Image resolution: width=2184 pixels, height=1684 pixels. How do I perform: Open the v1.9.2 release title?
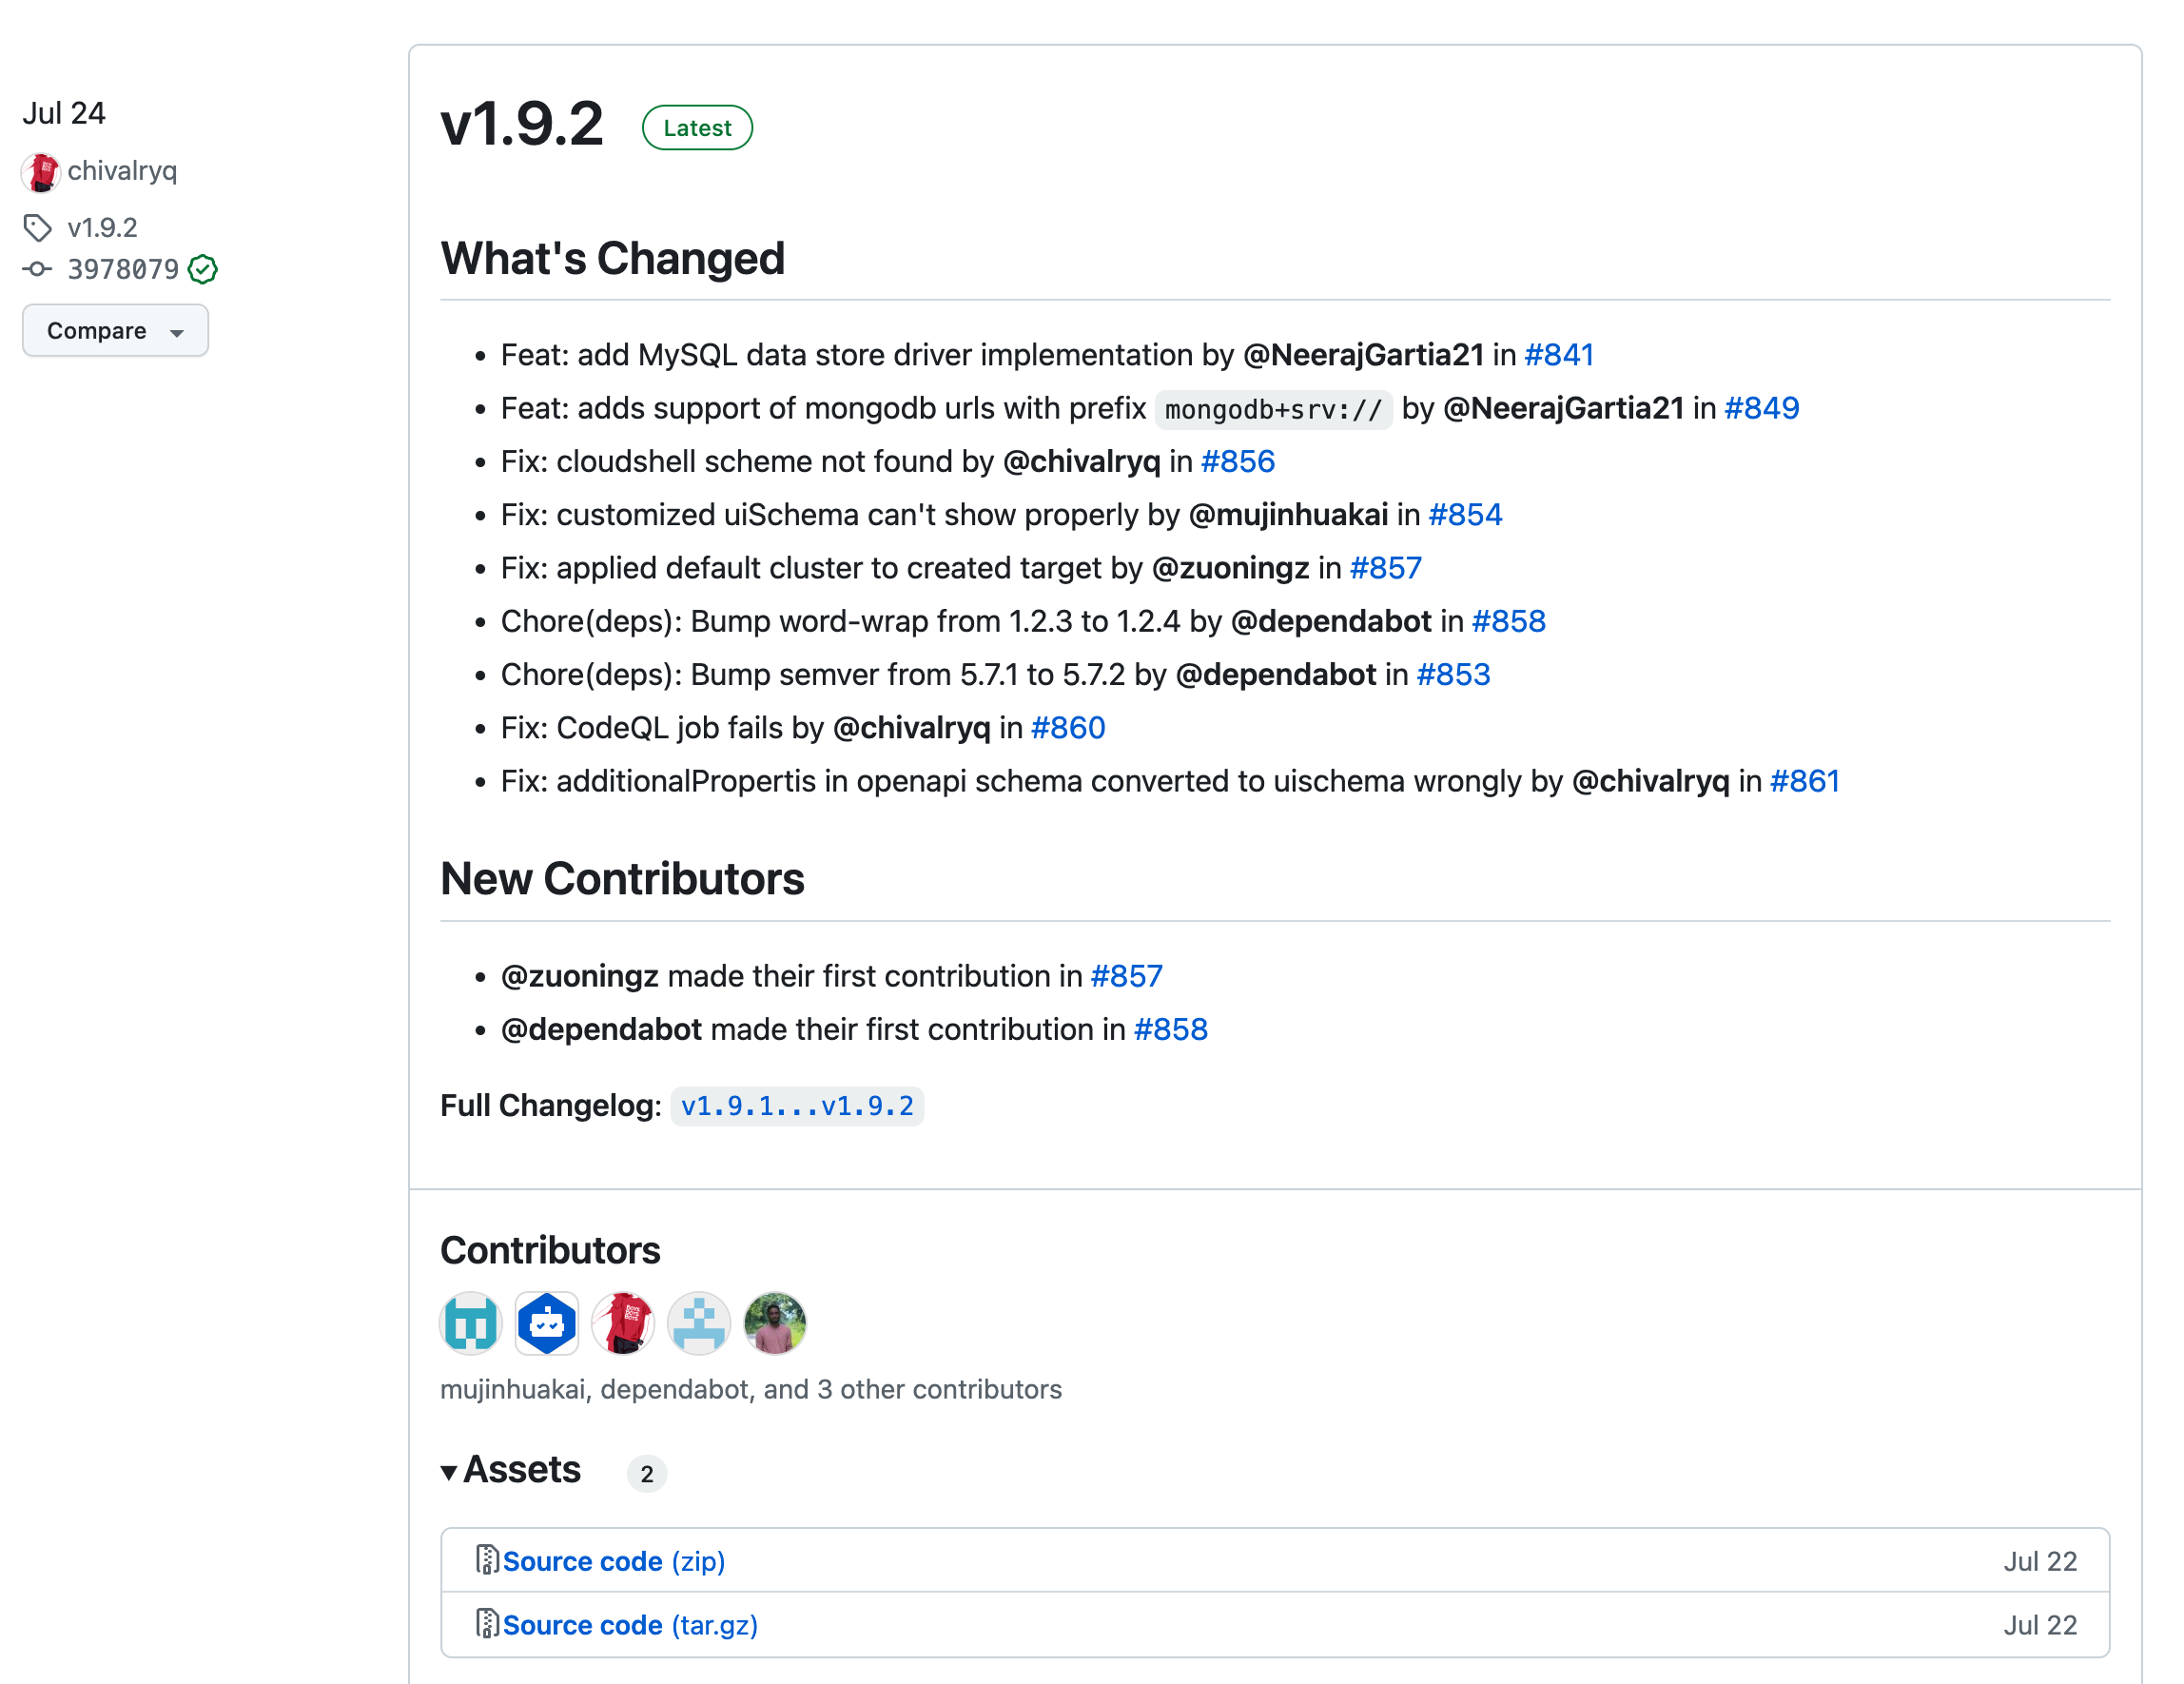[522, 125]
